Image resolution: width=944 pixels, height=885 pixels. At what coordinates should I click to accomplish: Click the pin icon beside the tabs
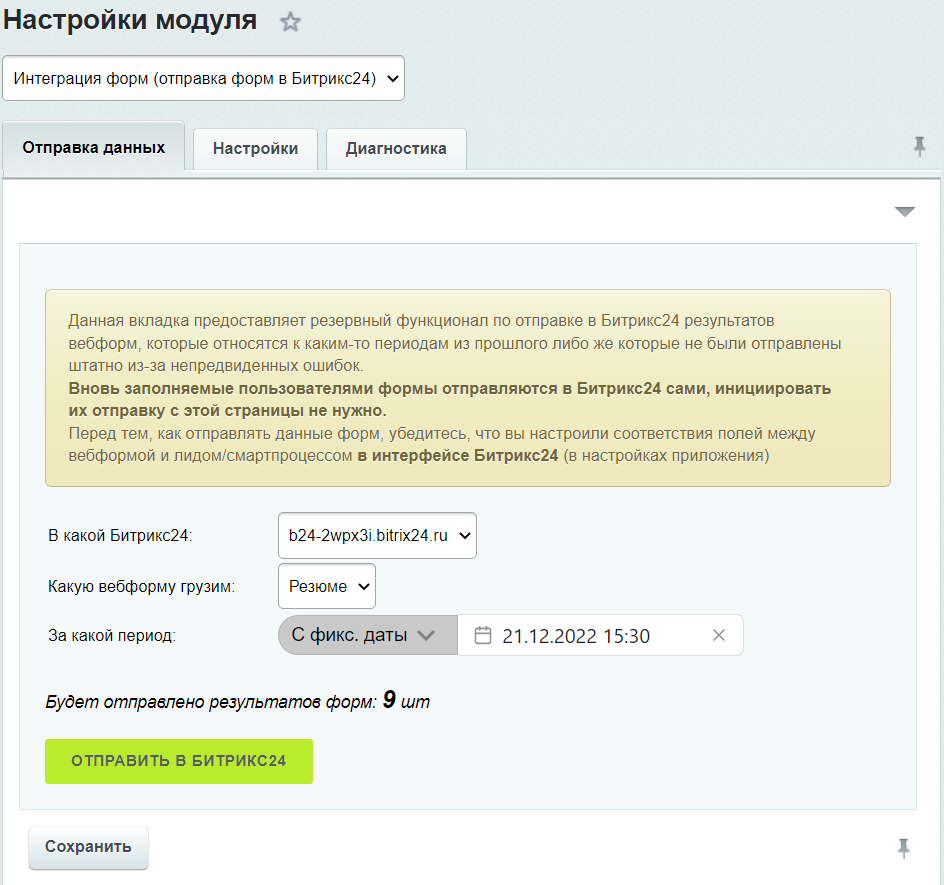click(919, 147)
